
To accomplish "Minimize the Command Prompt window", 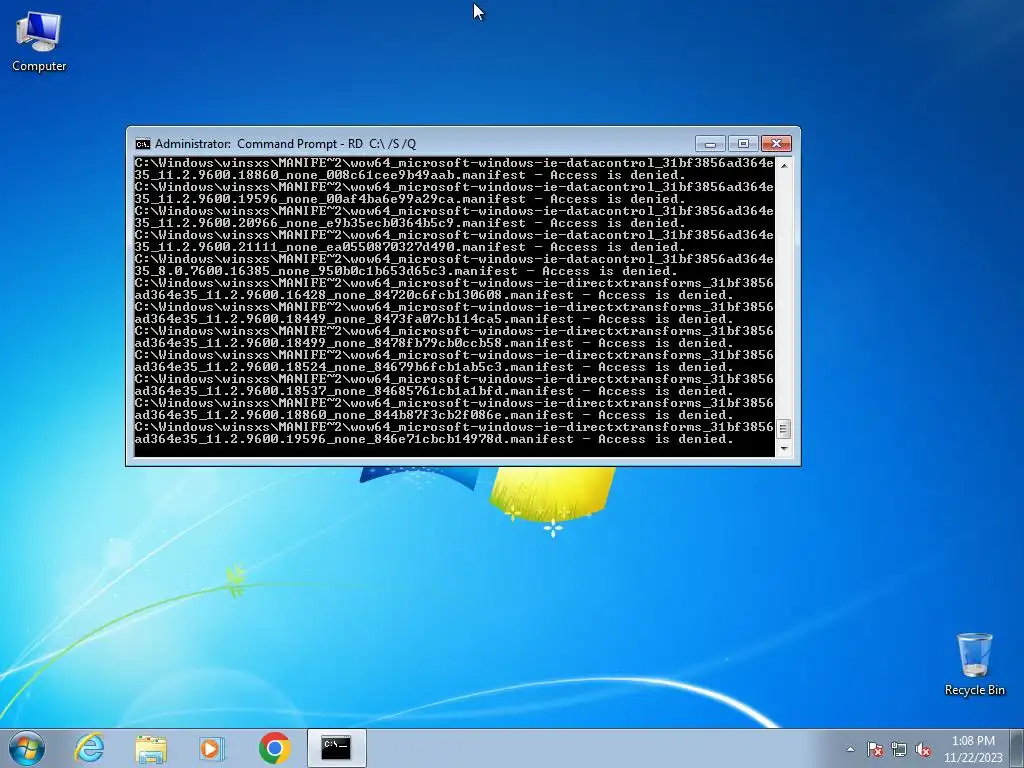I will click(x=711, y=144).
